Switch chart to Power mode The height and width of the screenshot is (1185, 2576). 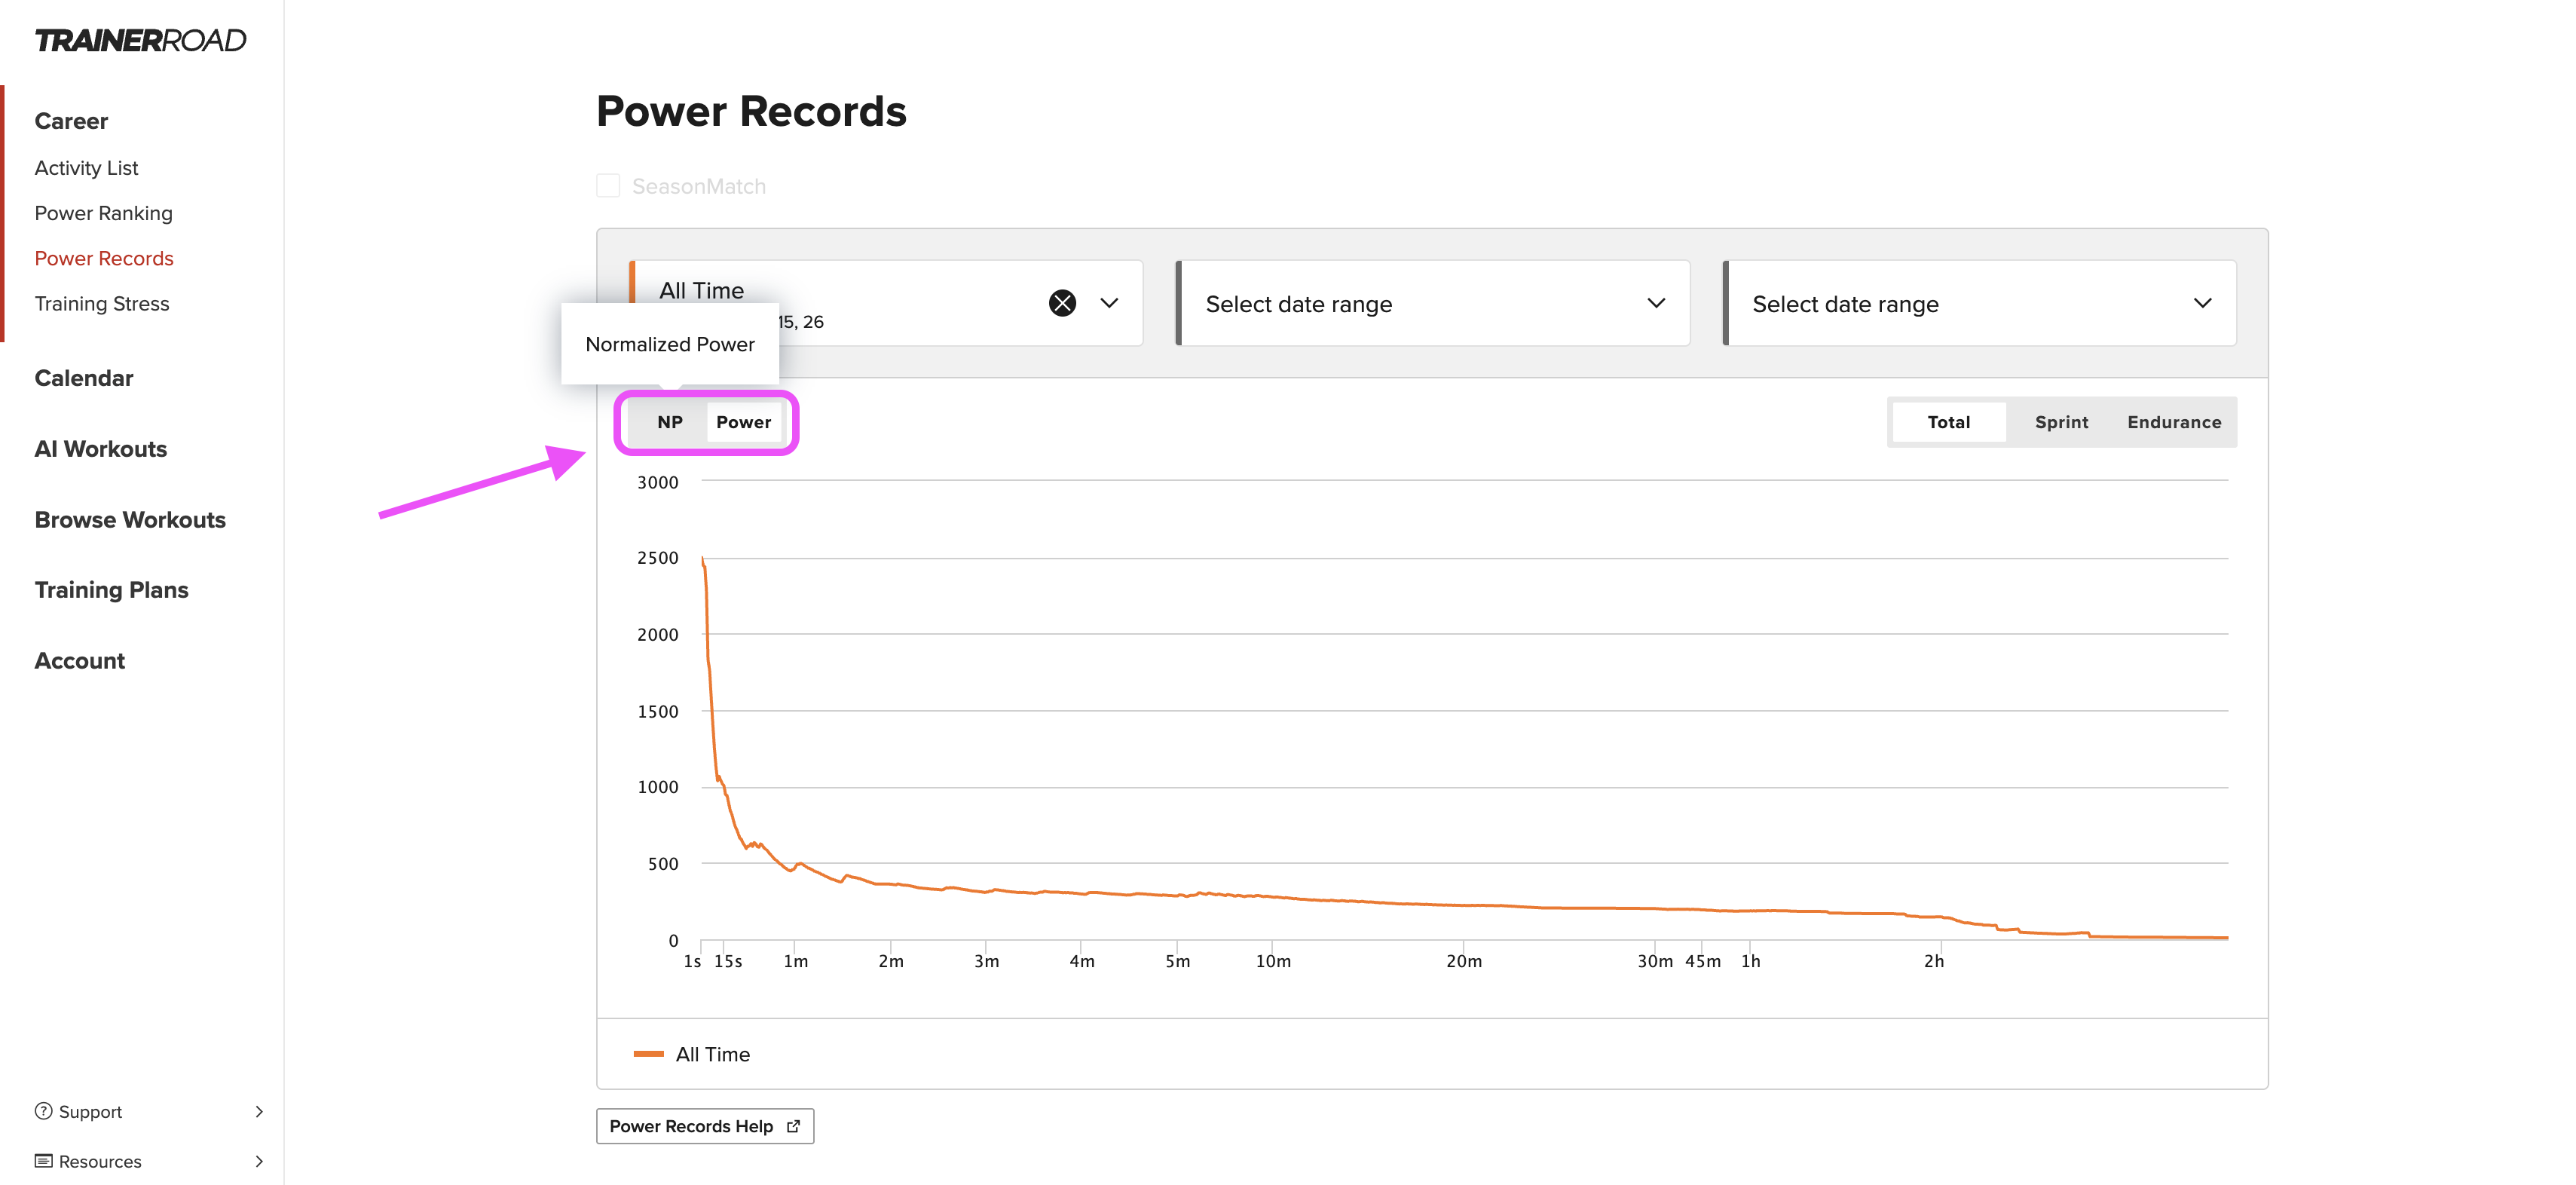tap(743, 422)
